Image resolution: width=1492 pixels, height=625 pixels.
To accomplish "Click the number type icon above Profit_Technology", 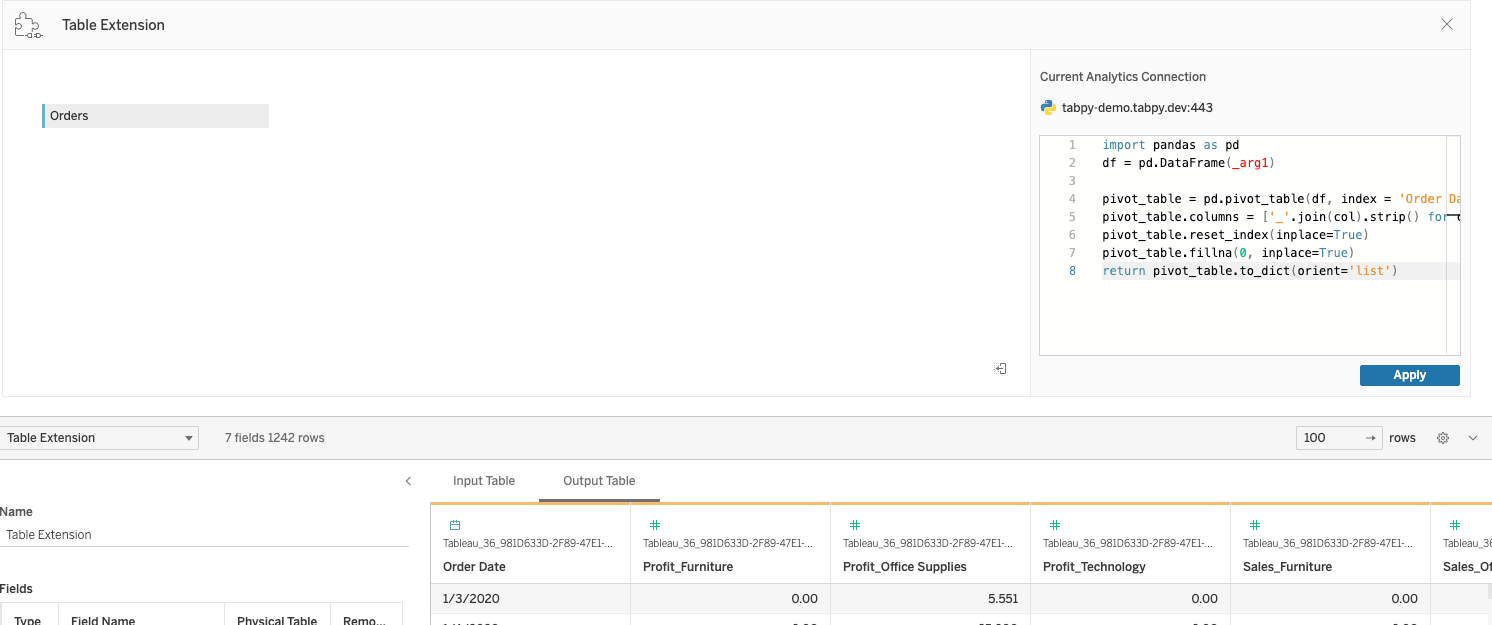I will click(x=1055, y=525).
